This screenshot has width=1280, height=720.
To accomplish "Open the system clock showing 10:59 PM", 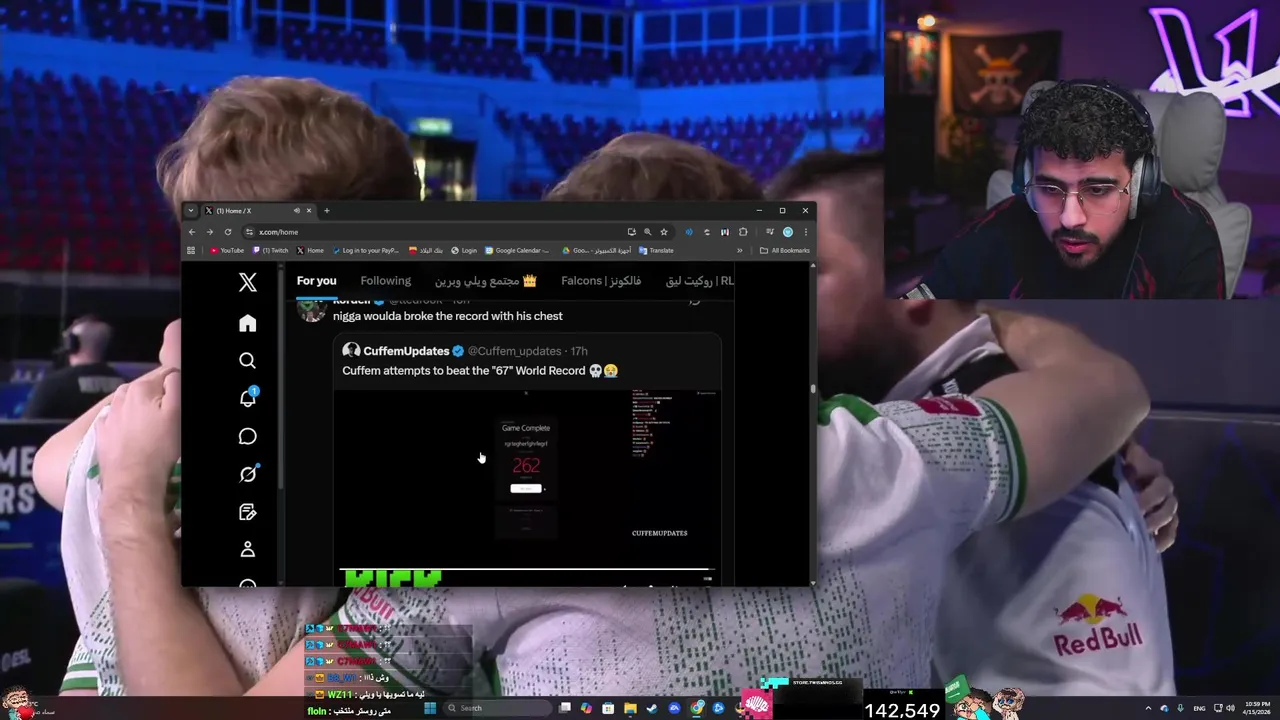I will tap(1257, 708).
